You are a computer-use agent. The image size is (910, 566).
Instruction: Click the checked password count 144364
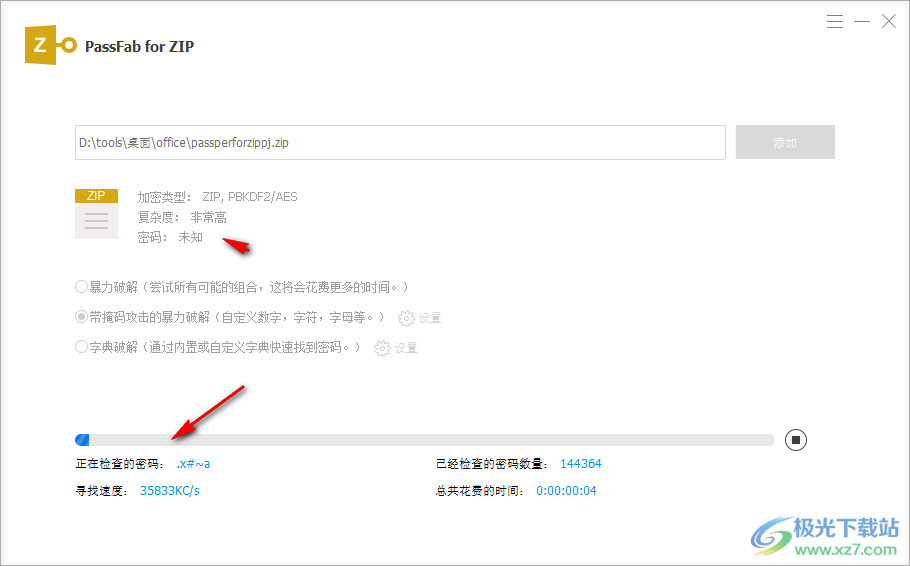pos(580,464)
